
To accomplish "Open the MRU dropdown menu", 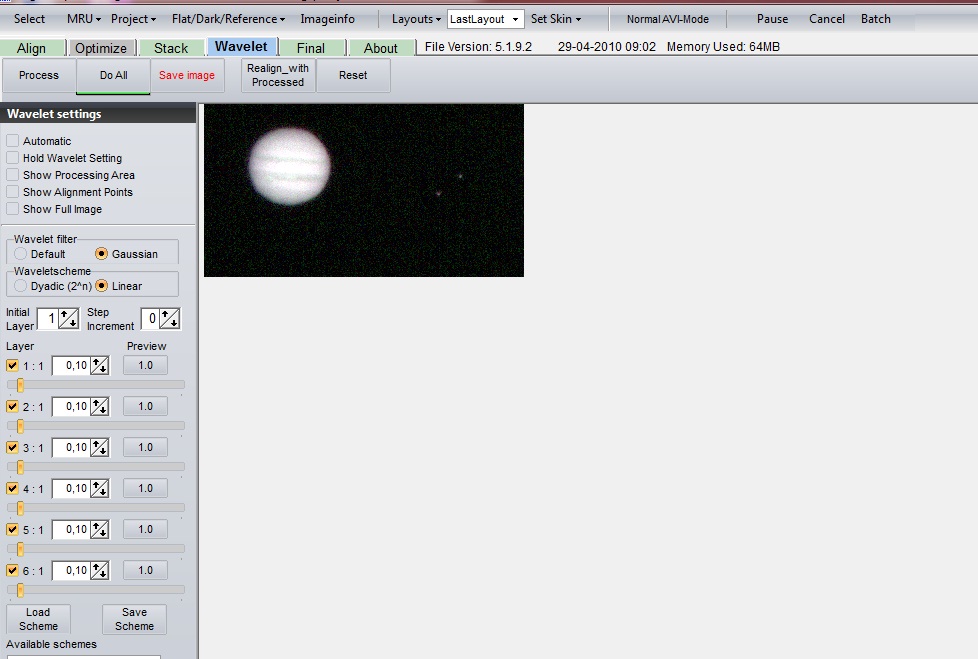I will [x=84, y=19].
